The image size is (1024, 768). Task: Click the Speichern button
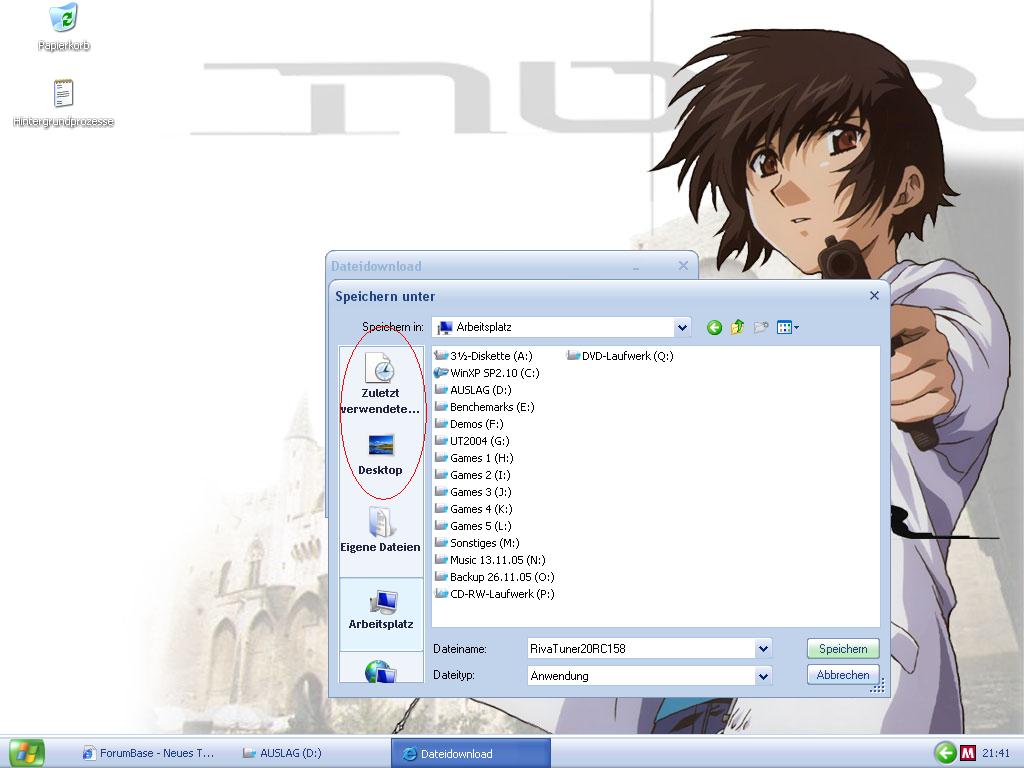point(843,648)
